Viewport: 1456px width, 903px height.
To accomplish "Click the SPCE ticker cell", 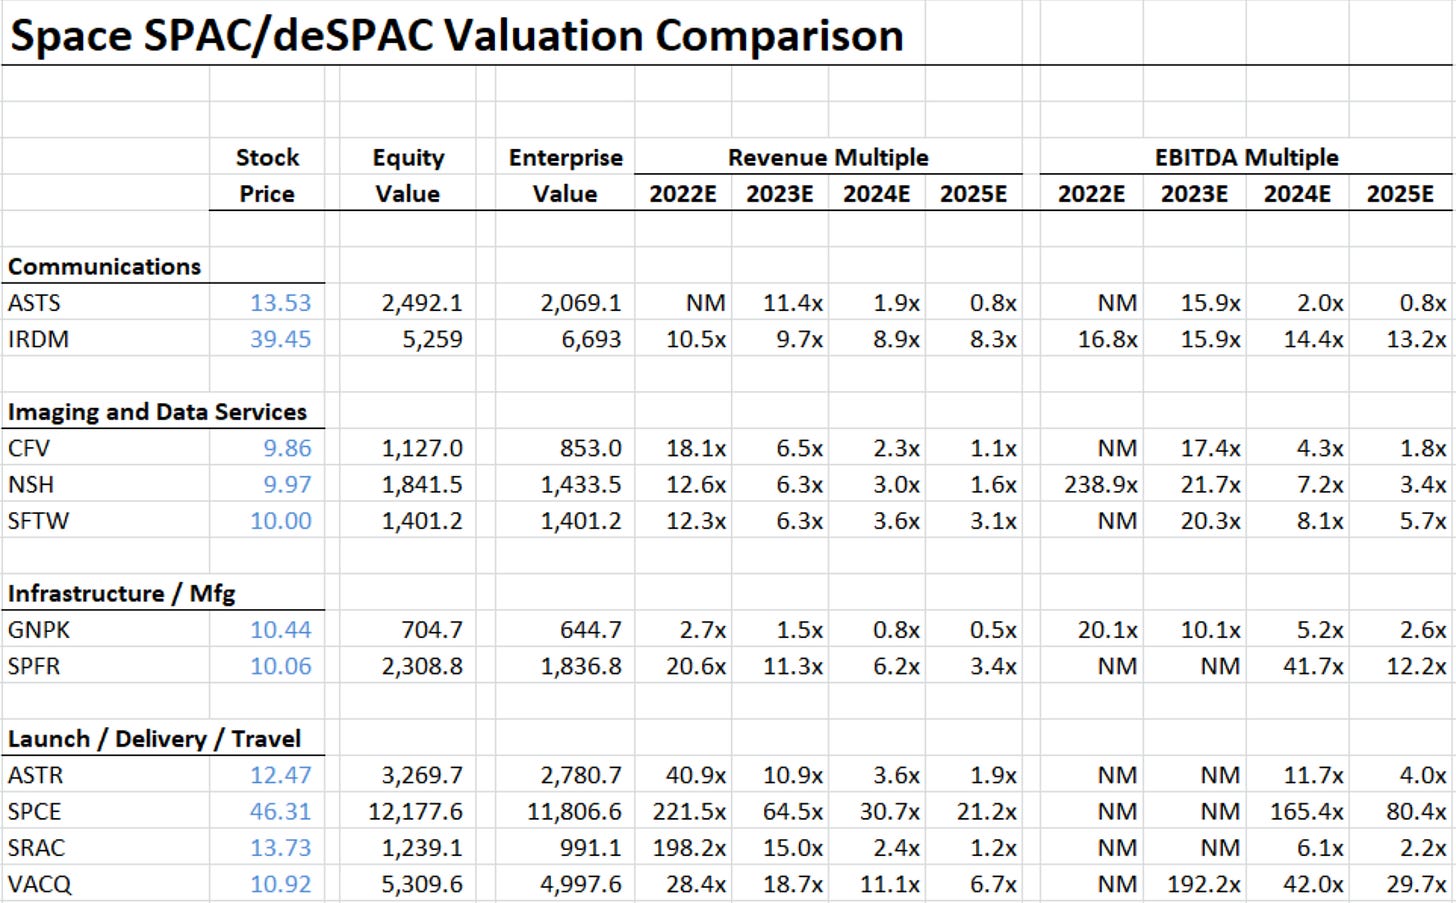I will [34, 811].
